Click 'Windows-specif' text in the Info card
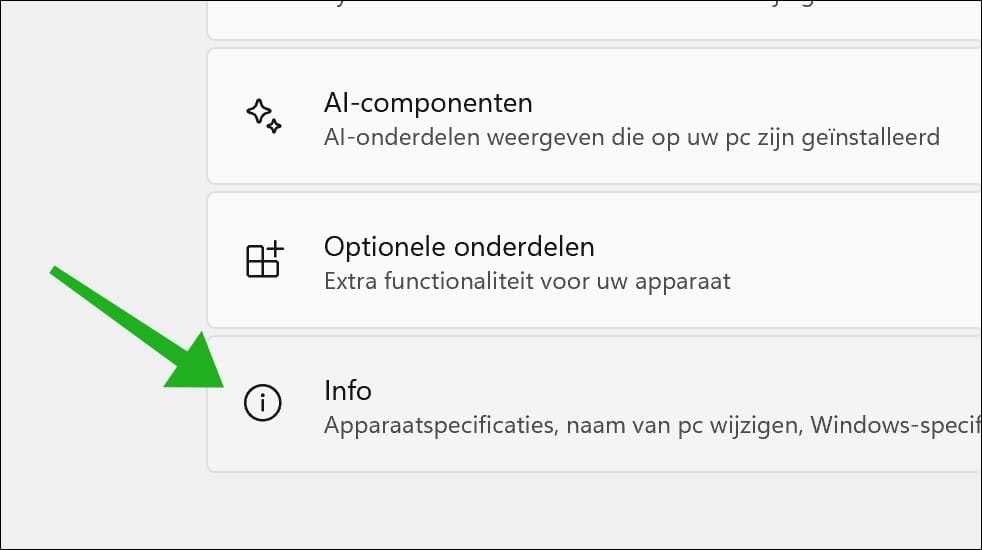982x550 pixels. 893,425
